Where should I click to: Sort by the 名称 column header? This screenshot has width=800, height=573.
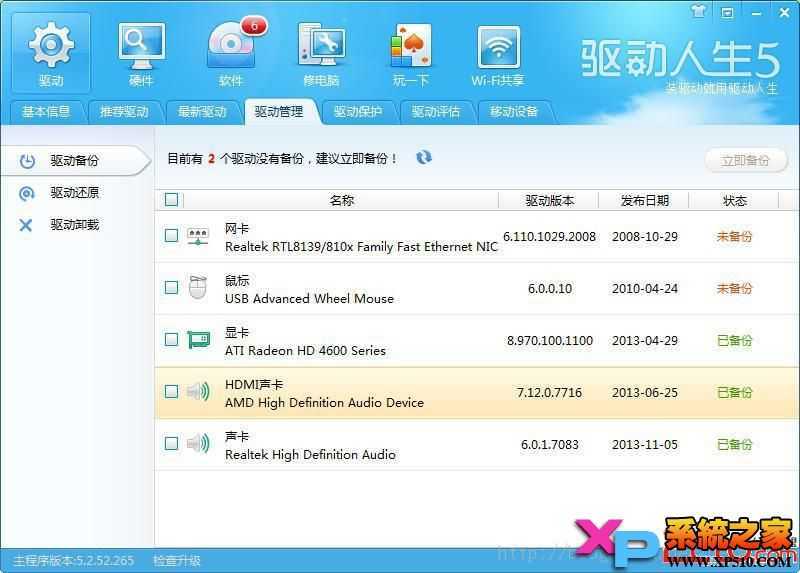(x=341, y=201)
